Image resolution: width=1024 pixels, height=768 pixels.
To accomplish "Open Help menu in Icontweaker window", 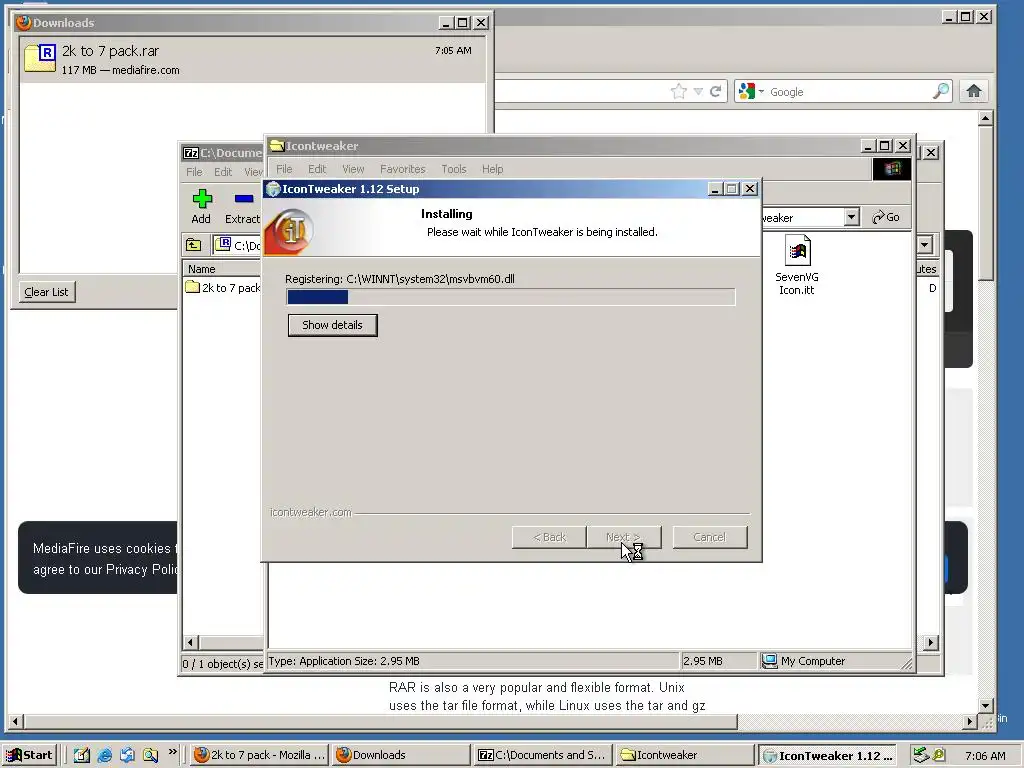I will [492, 169].
